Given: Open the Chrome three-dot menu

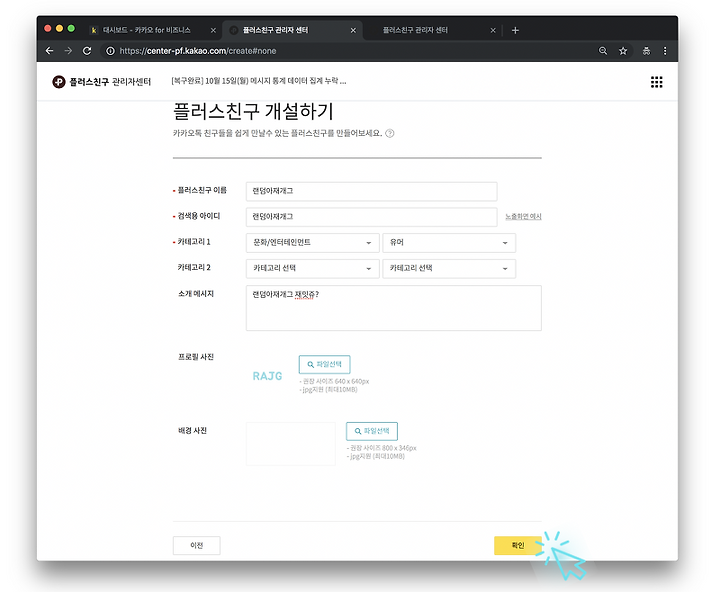Looking at the screenshot, I should coord(665,51).
